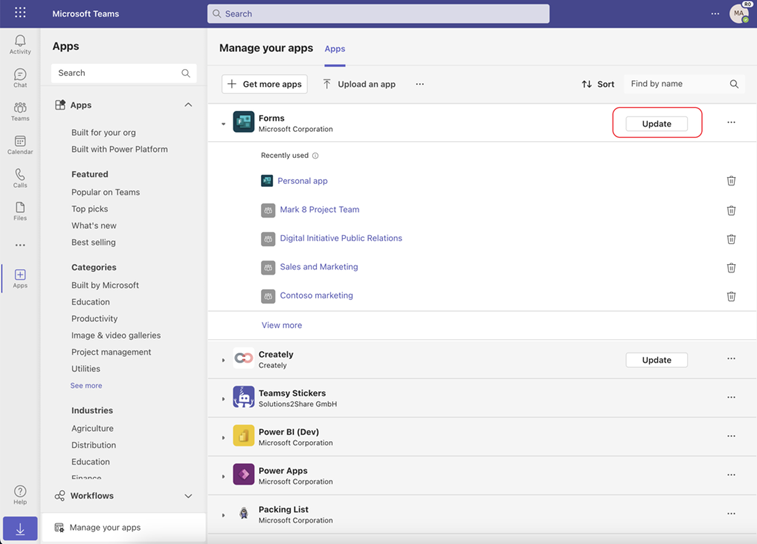Open Personal app link
This screenshot has width=757, height=544.
(302, 181)
